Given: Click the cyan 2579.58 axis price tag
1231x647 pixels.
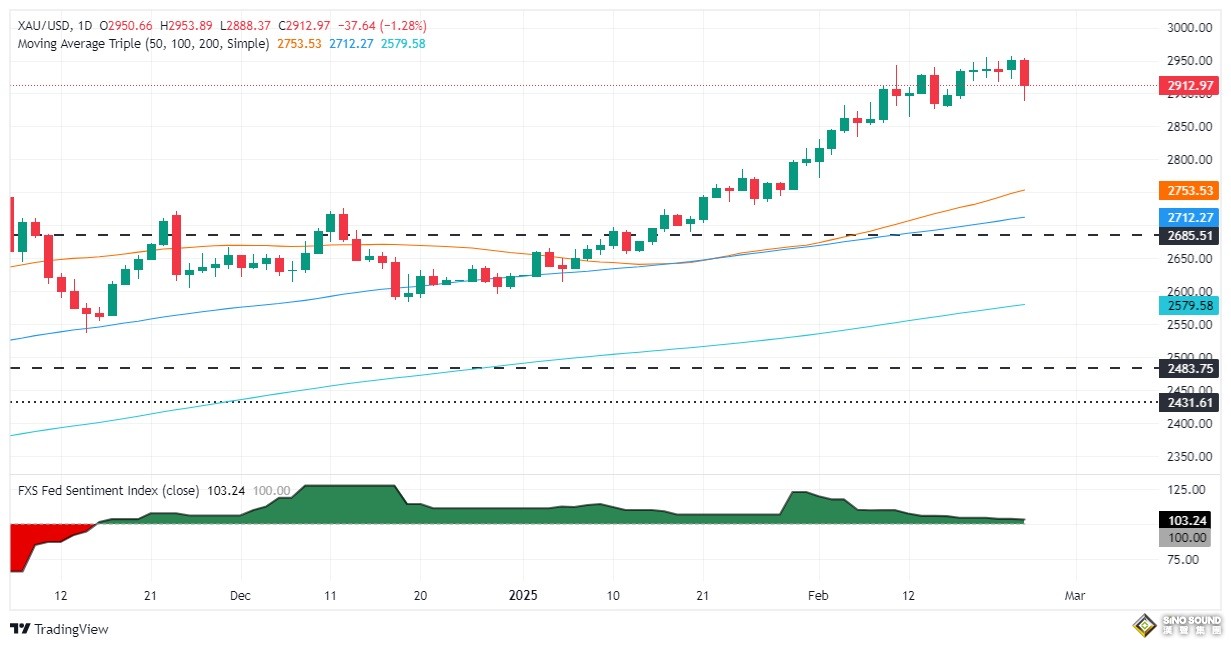Looking at the screenshot, I should [1189, 304].
